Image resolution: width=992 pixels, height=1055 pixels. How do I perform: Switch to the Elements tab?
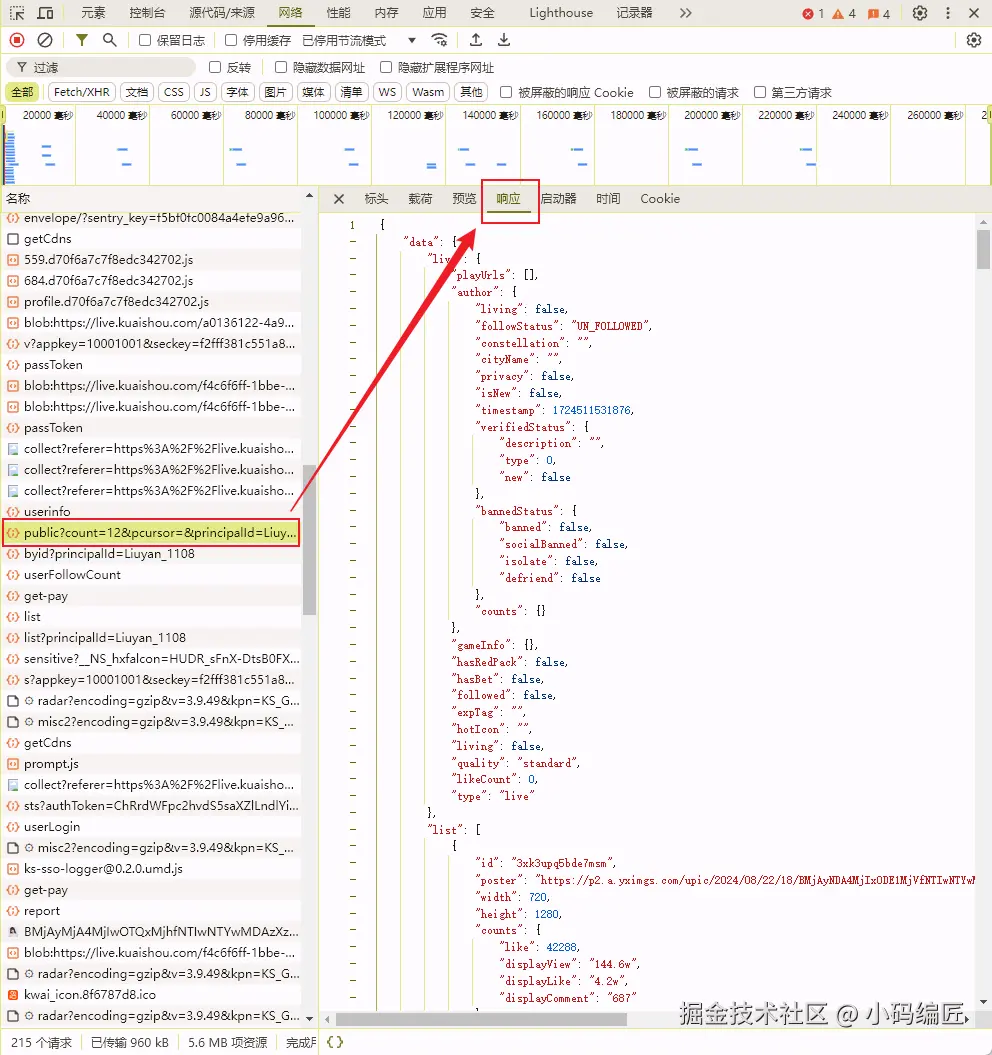[x=93, y=13]
